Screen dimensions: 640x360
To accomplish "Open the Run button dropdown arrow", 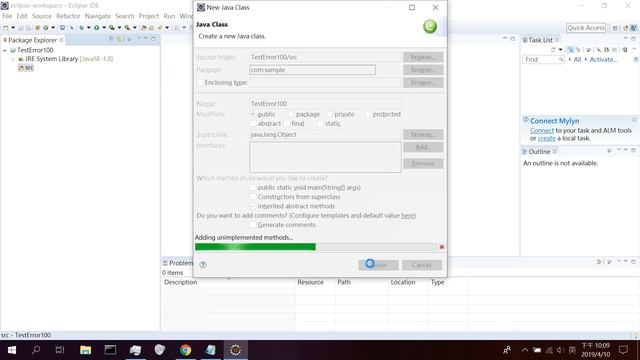I will coord(104,28).
